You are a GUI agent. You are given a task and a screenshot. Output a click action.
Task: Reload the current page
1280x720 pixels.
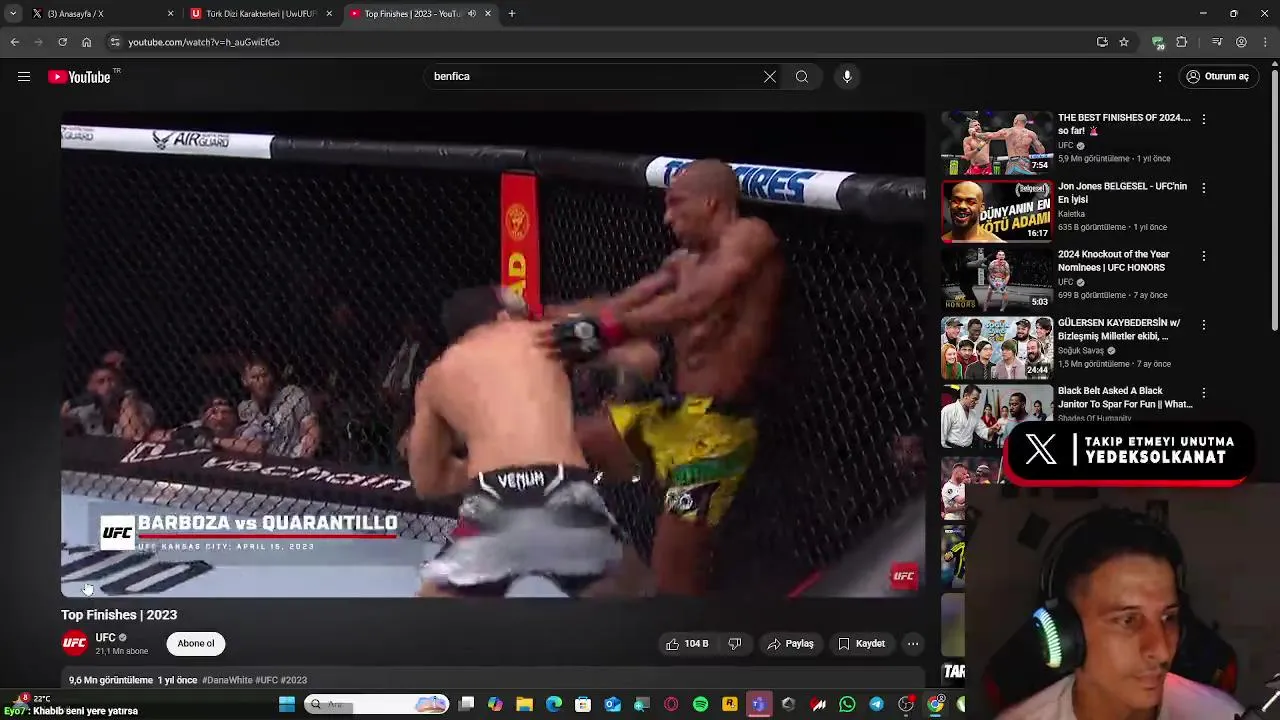(x=62, y=42)
